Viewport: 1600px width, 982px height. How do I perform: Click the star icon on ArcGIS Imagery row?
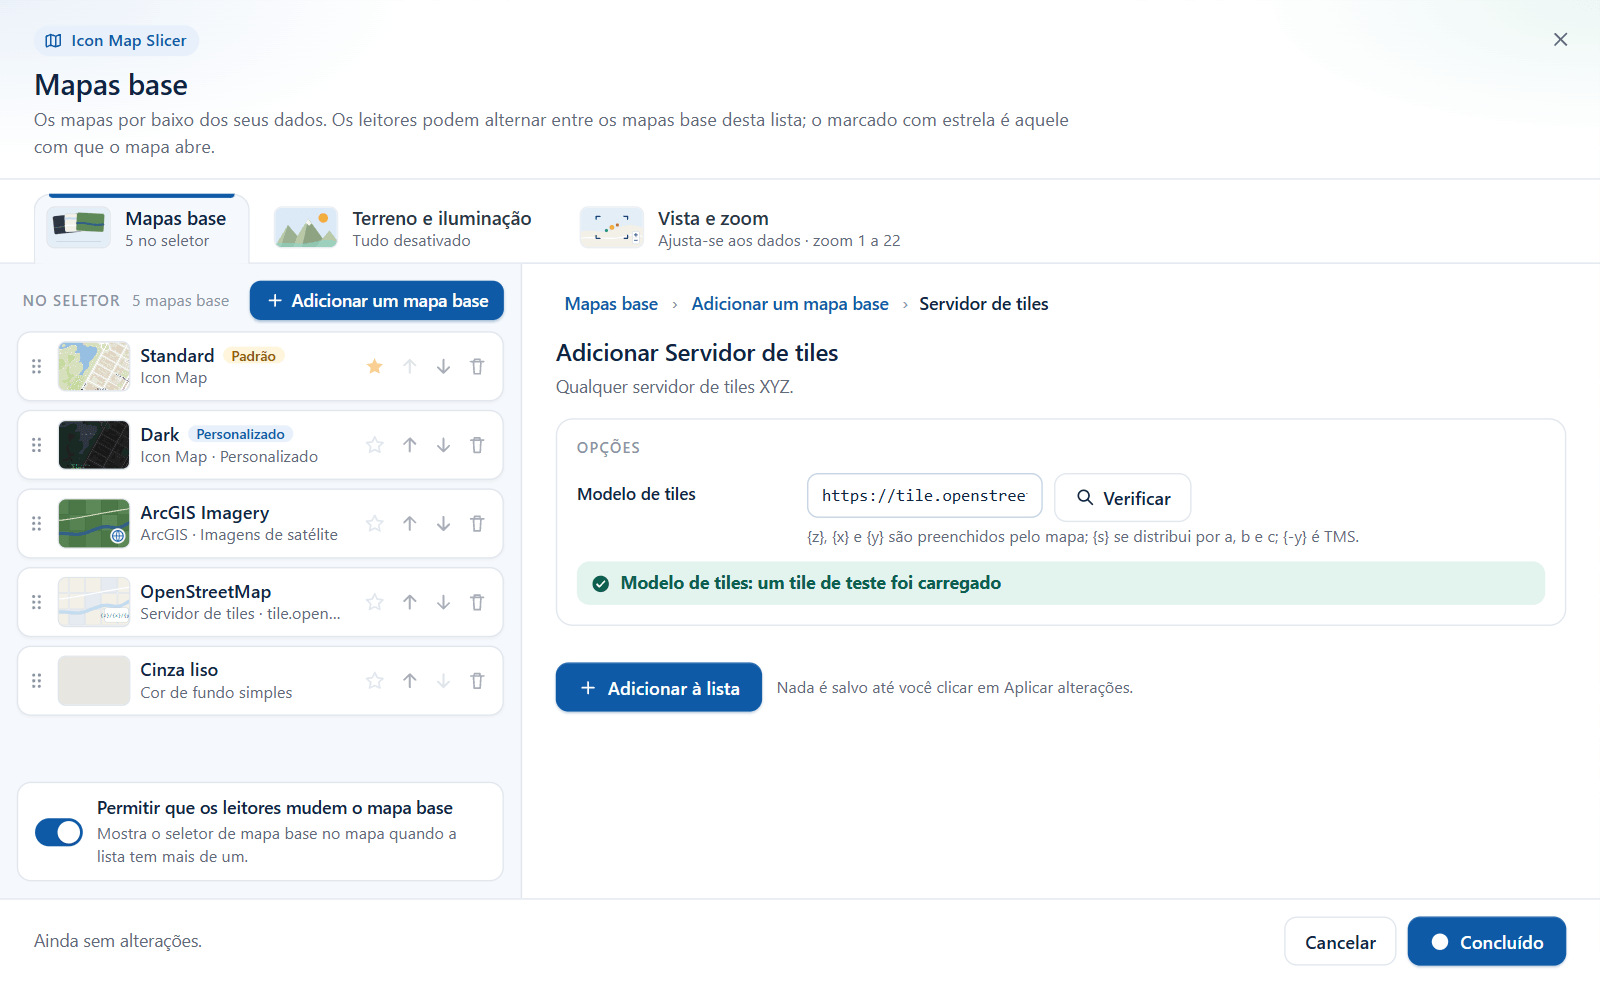(x=375, y=523)
